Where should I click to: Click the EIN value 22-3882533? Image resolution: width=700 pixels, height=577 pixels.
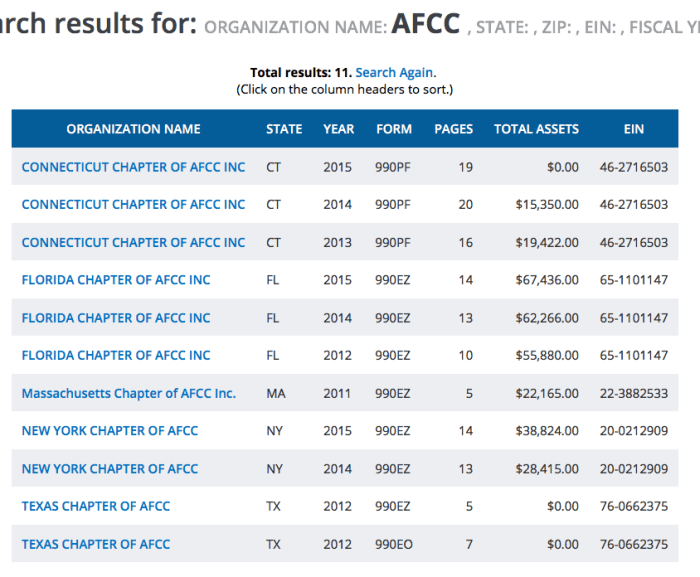633,393
